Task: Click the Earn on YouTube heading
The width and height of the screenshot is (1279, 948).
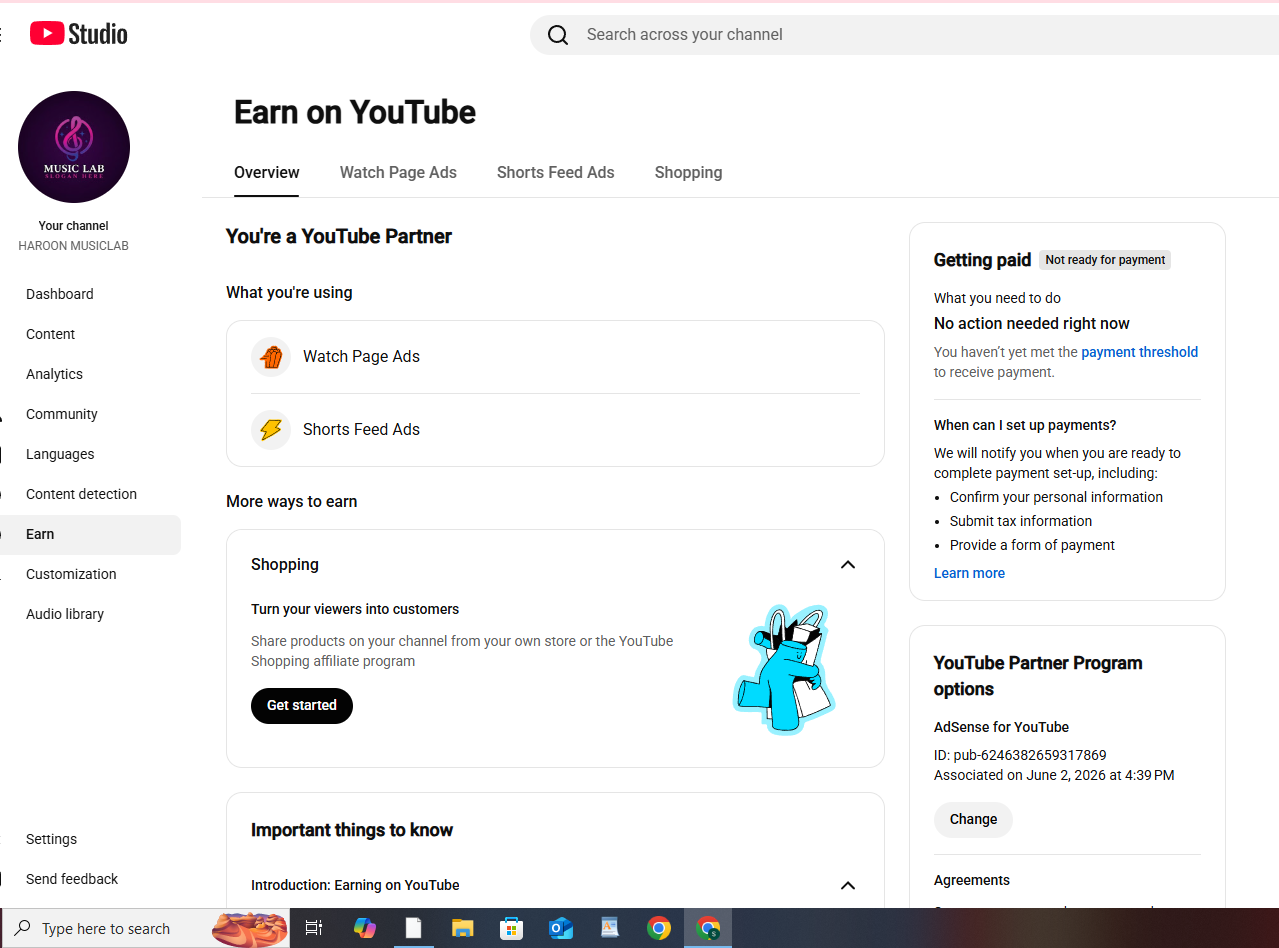Action: point(355,112)
